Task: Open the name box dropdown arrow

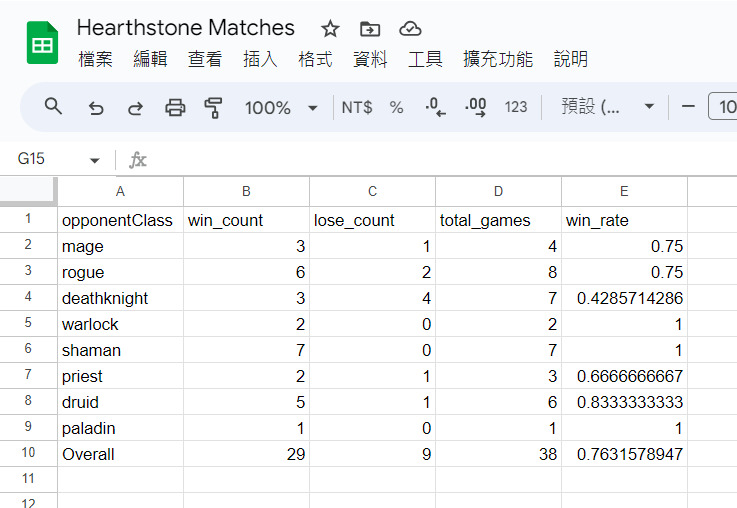Action: click(94, 161)
